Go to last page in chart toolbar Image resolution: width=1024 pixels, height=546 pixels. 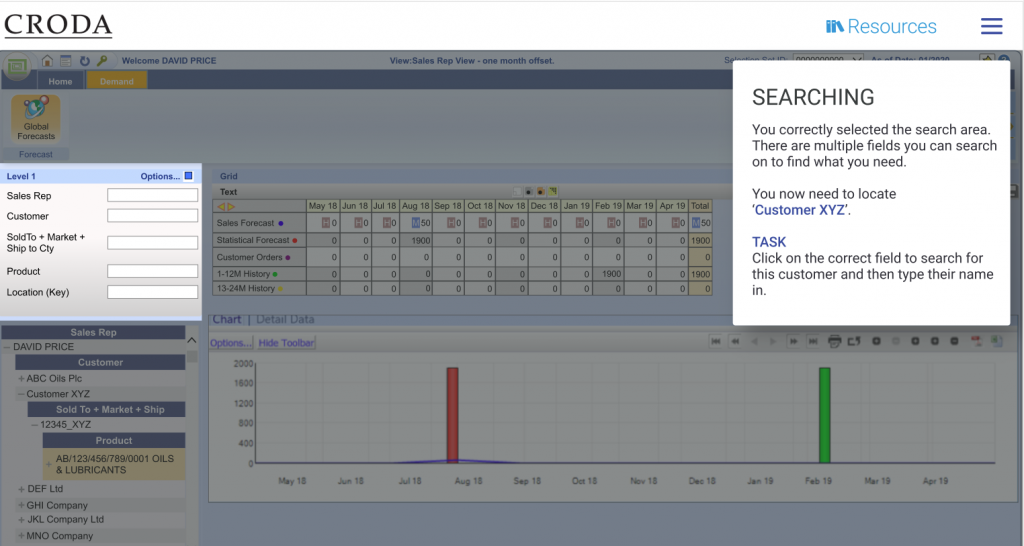click(x=813, y=341)
